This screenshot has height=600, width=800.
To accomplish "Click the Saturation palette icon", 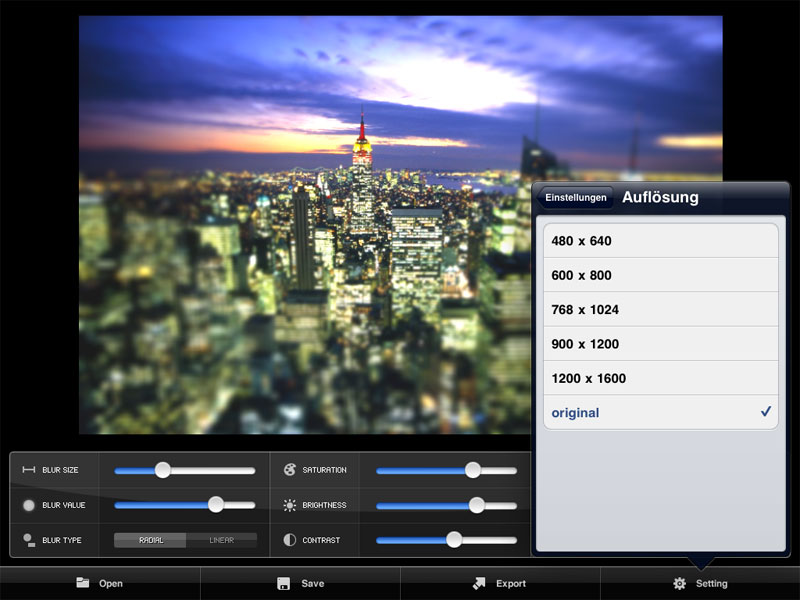I will [x=290, y=470].
